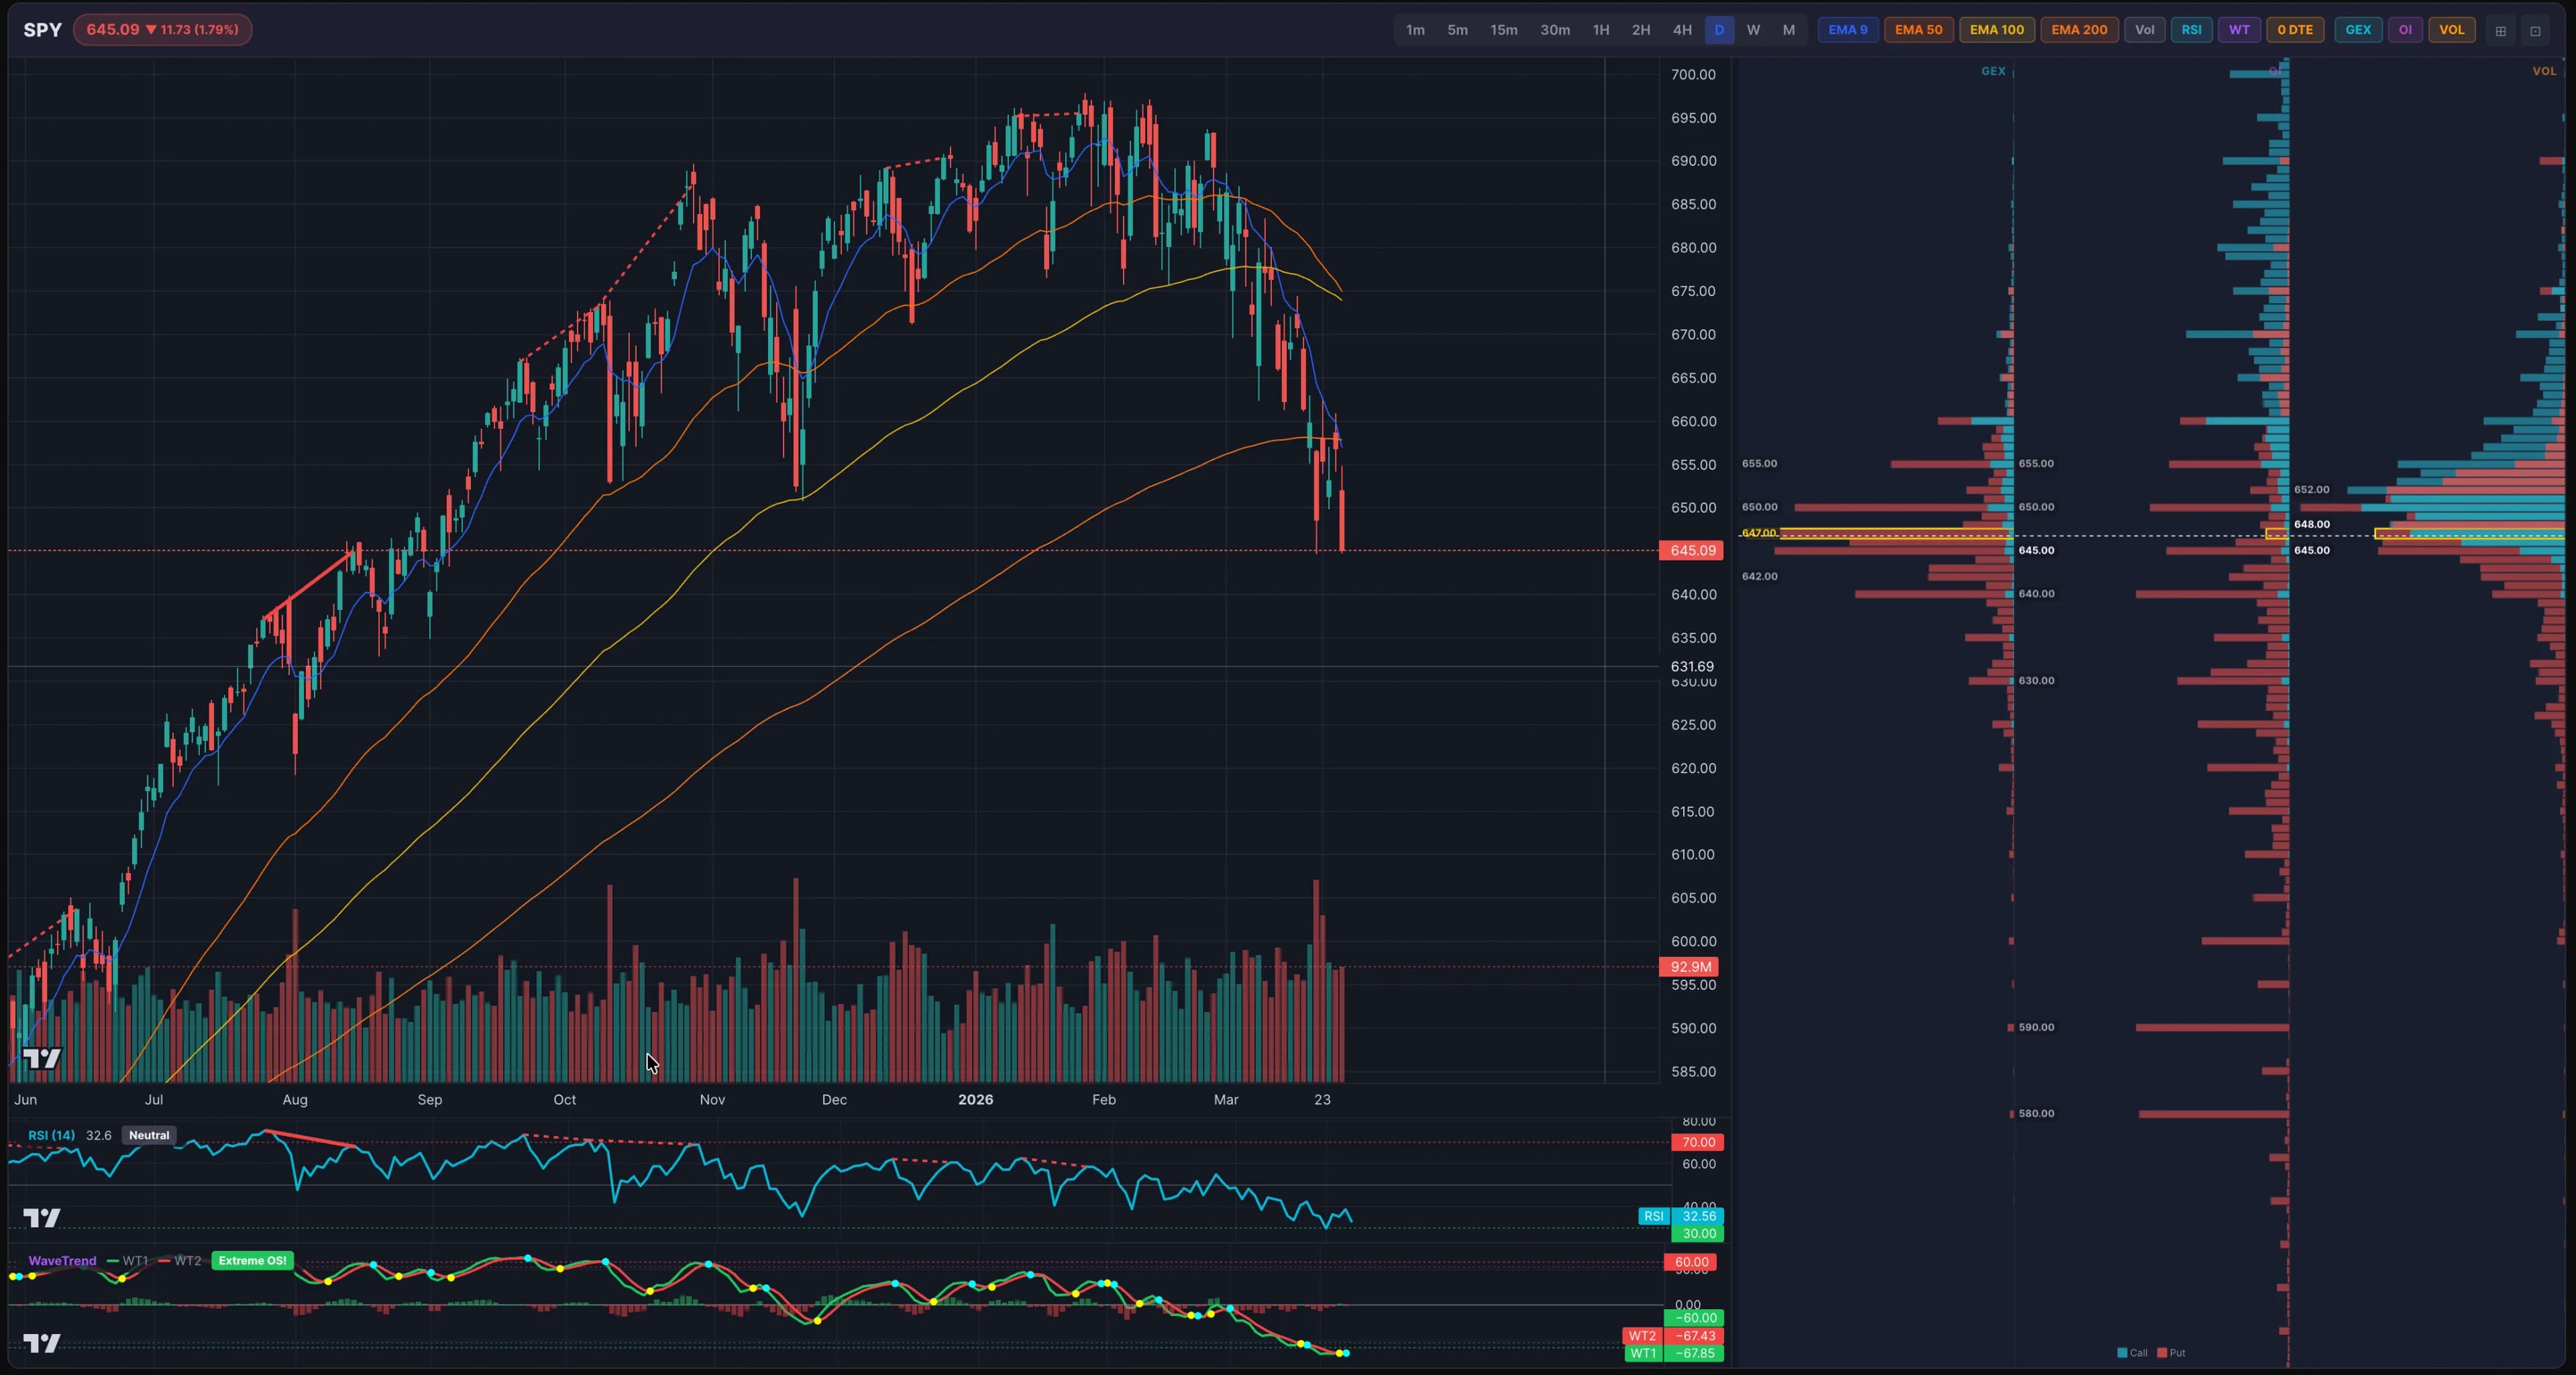Click the 630.00 GEX strike label
2576x1375 pixels.
pos(2036,681)
